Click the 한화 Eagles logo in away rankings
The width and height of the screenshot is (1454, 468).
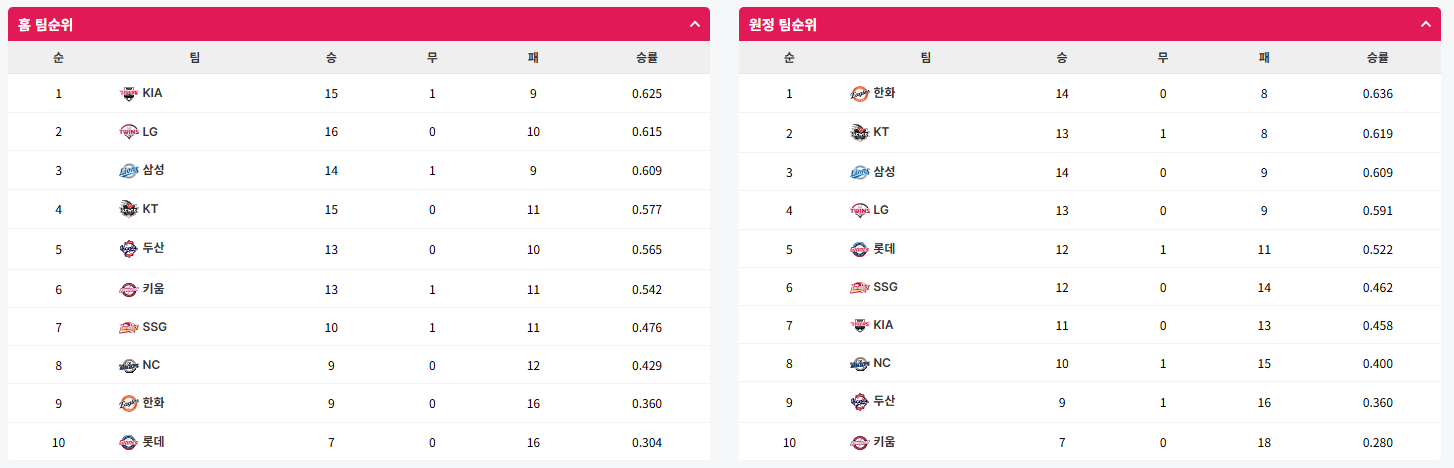pos(859,94)
